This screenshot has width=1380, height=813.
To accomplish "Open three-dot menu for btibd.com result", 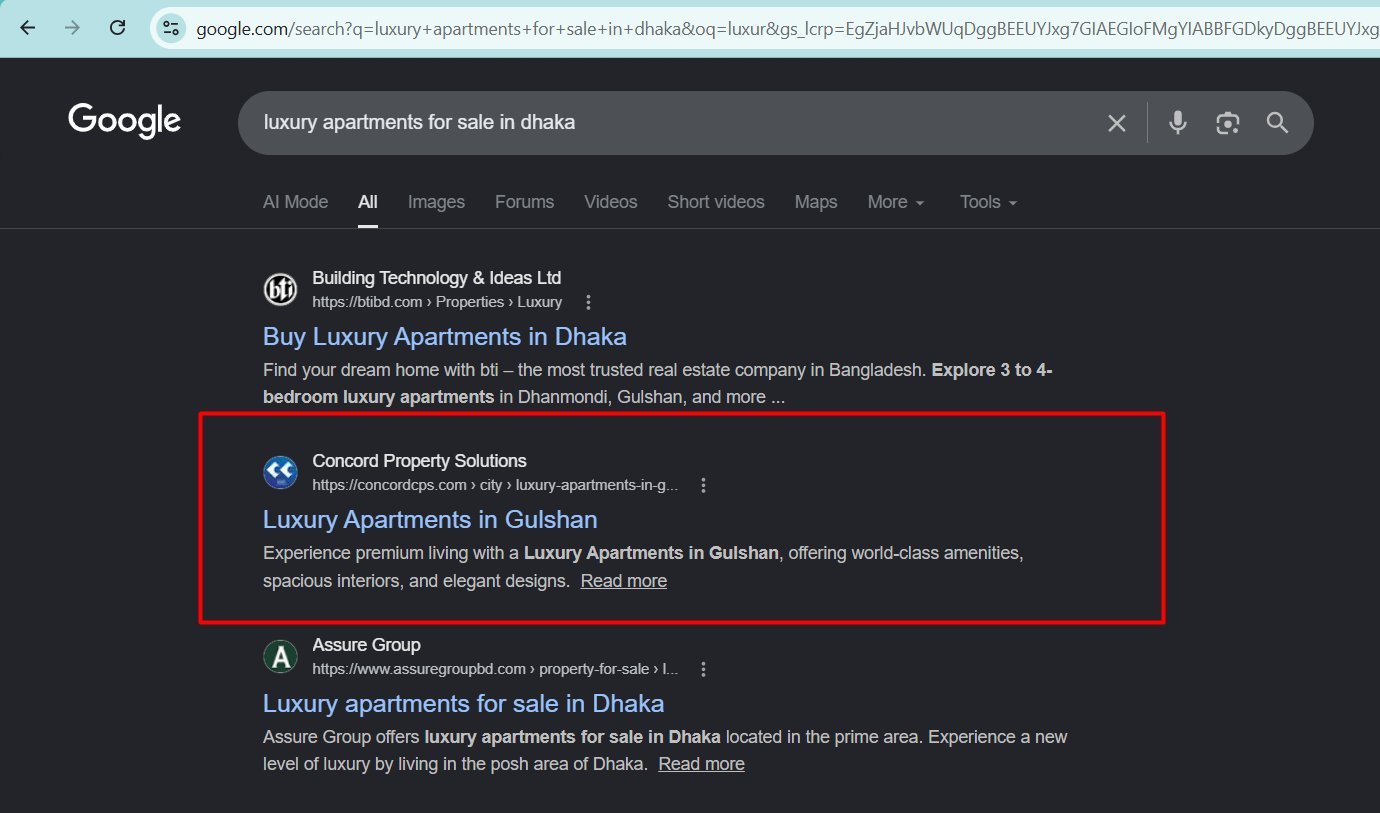I will tap(588, 302).
